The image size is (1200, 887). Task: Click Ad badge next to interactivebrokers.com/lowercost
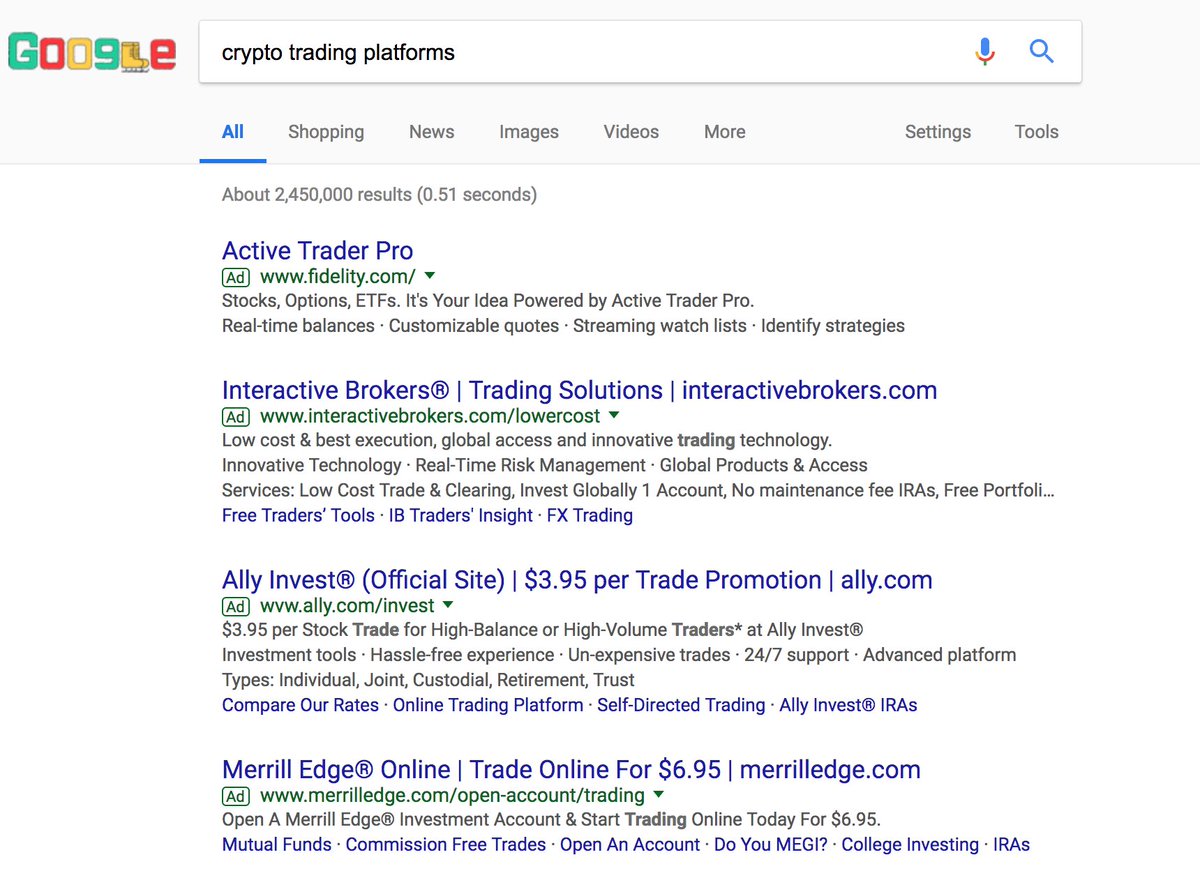tap(236, 416)
